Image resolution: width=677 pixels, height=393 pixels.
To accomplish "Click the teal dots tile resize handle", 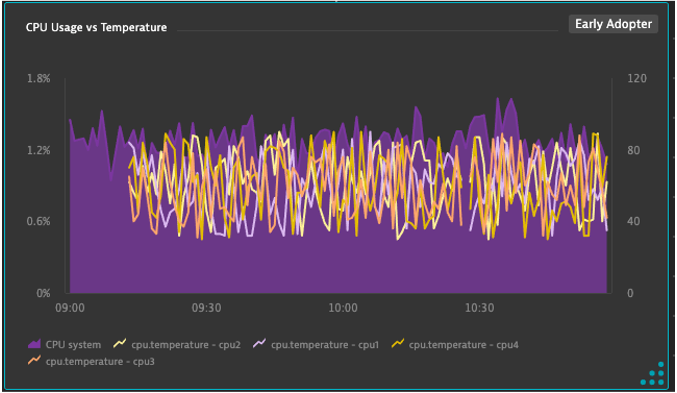I will (652, 374).
